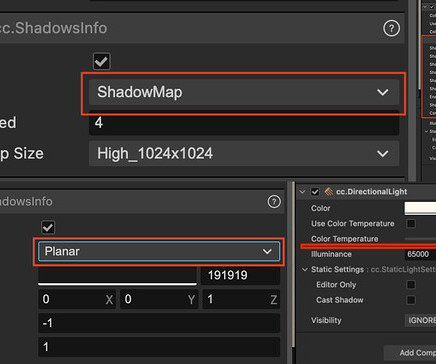The width and height of the screenshot is (436, 364).
Task: Open the light Color swatch picker
Action: point(420,208)
